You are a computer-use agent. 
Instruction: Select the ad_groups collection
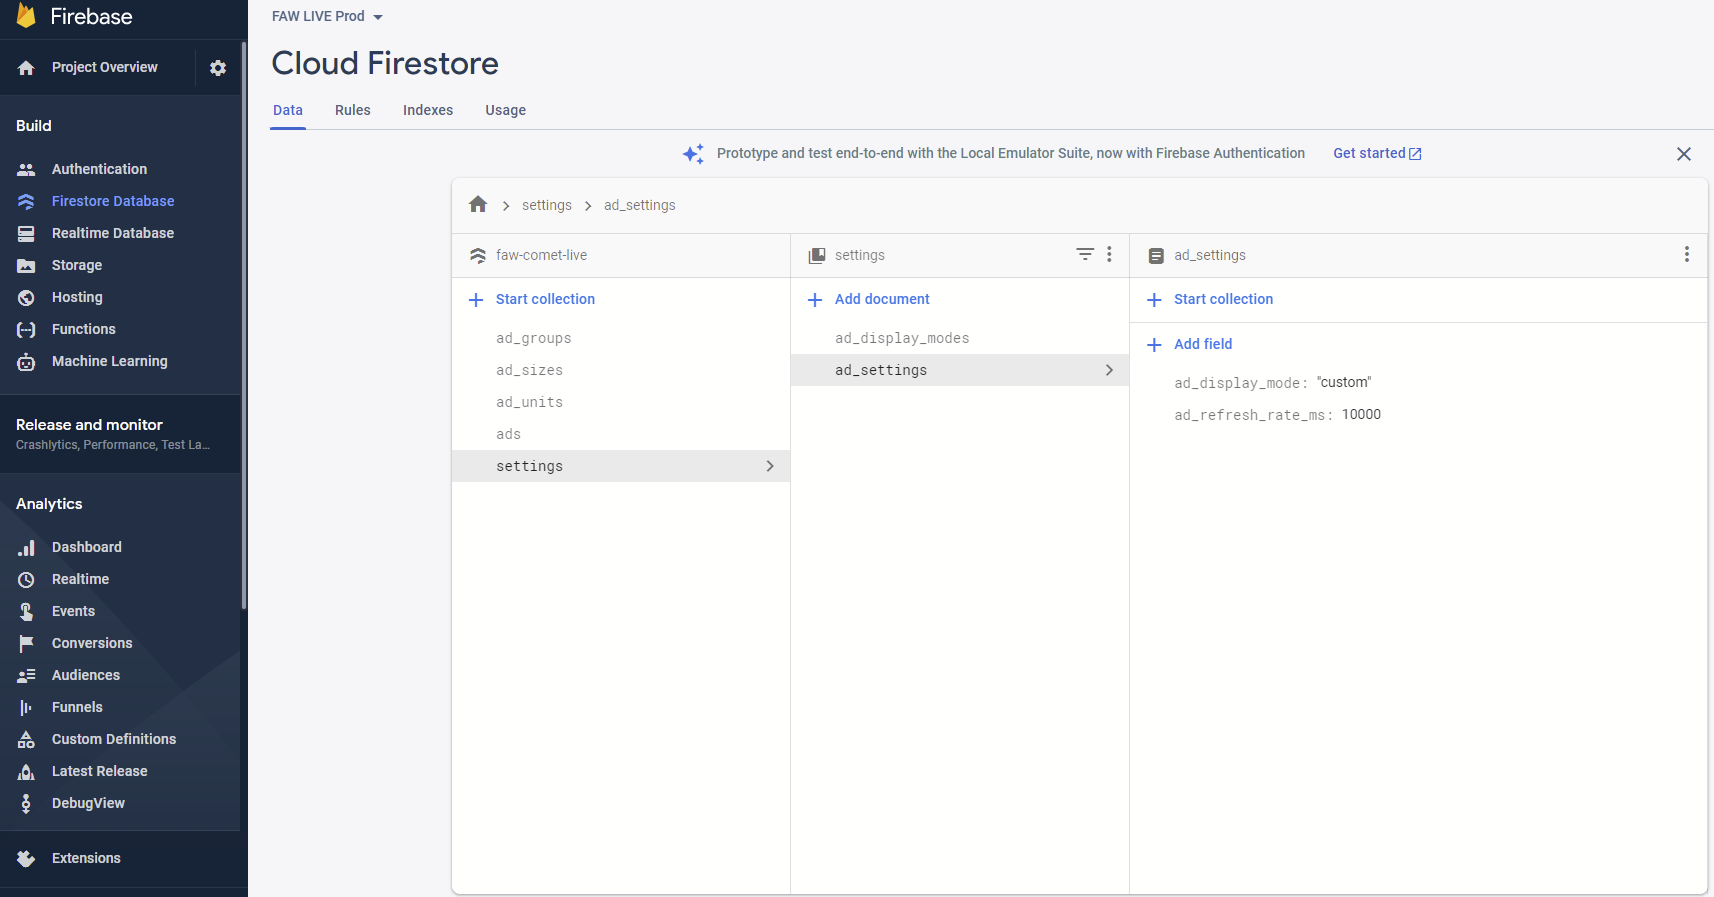pyautogui.click(x=533, y=338)
